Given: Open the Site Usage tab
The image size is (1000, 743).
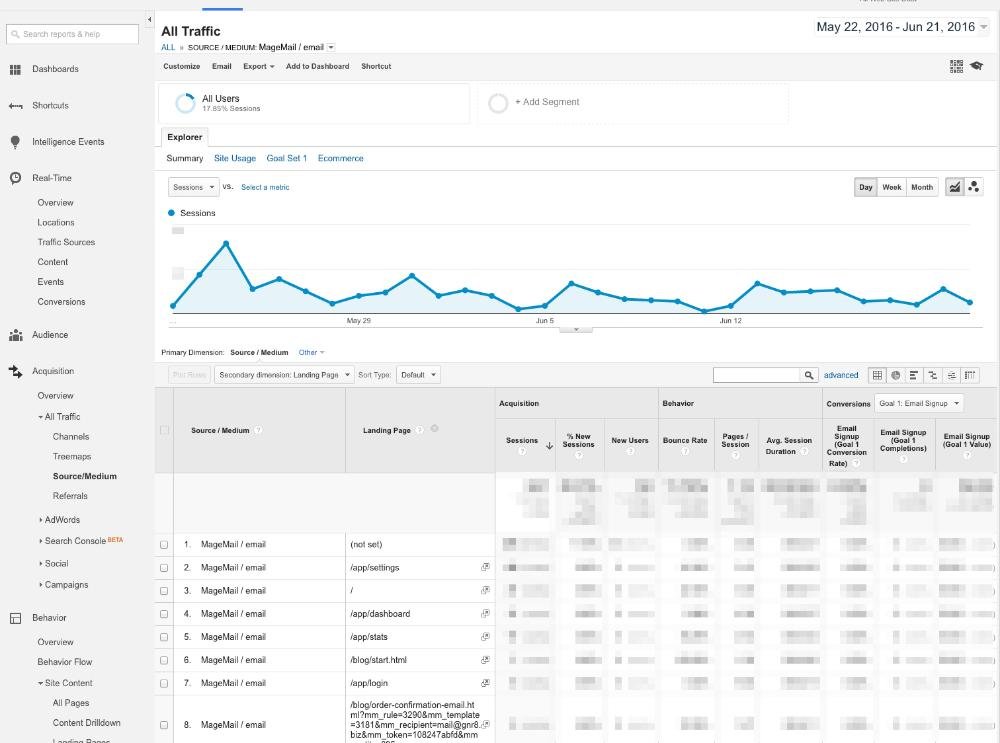Looking at the screenshot, I should [235, 158].
